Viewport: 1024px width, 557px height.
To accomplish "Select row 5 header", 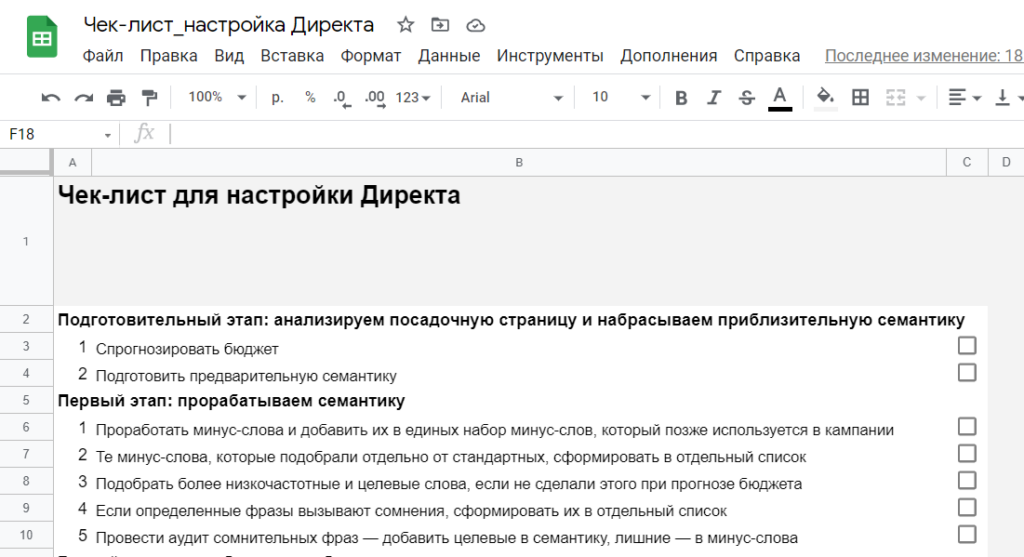I will point(26,400).
